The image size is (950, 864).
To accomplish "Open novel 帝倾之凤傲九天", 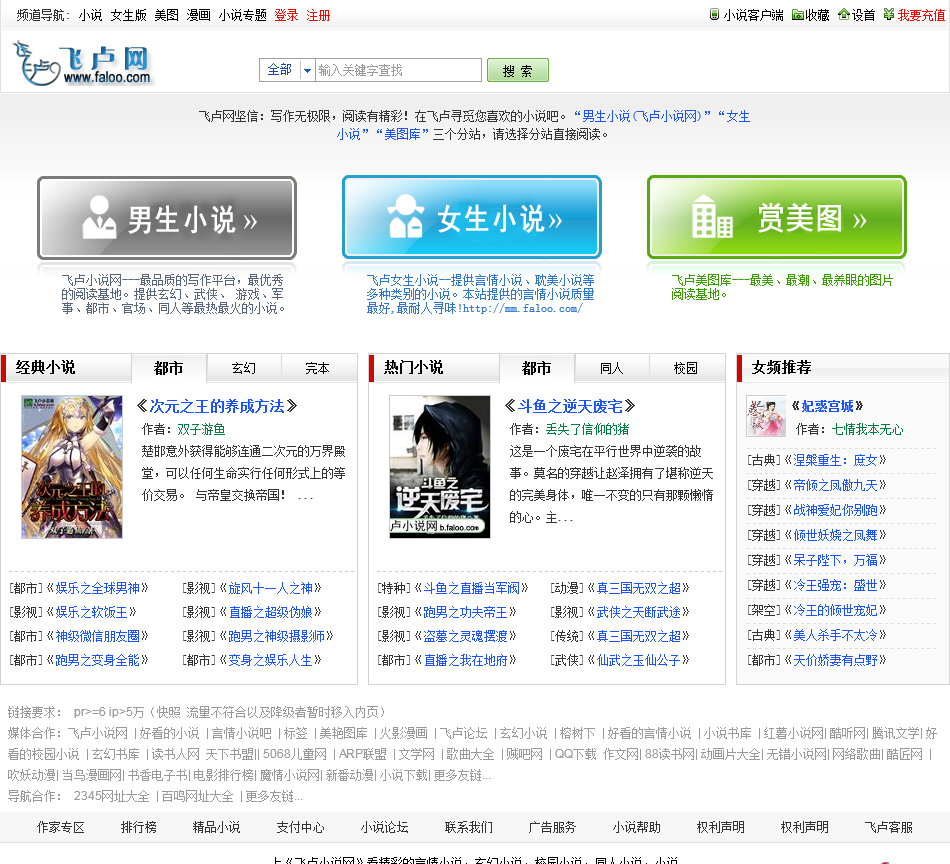I will pos(835,485).
